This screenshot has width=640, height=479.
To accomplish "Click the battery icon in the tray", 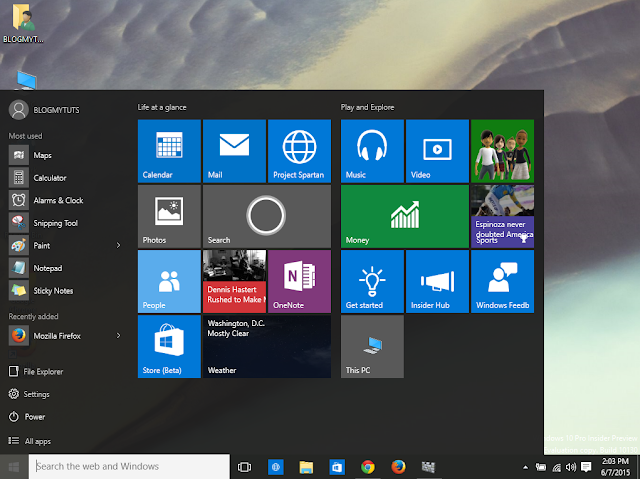I will click(541, 467).
